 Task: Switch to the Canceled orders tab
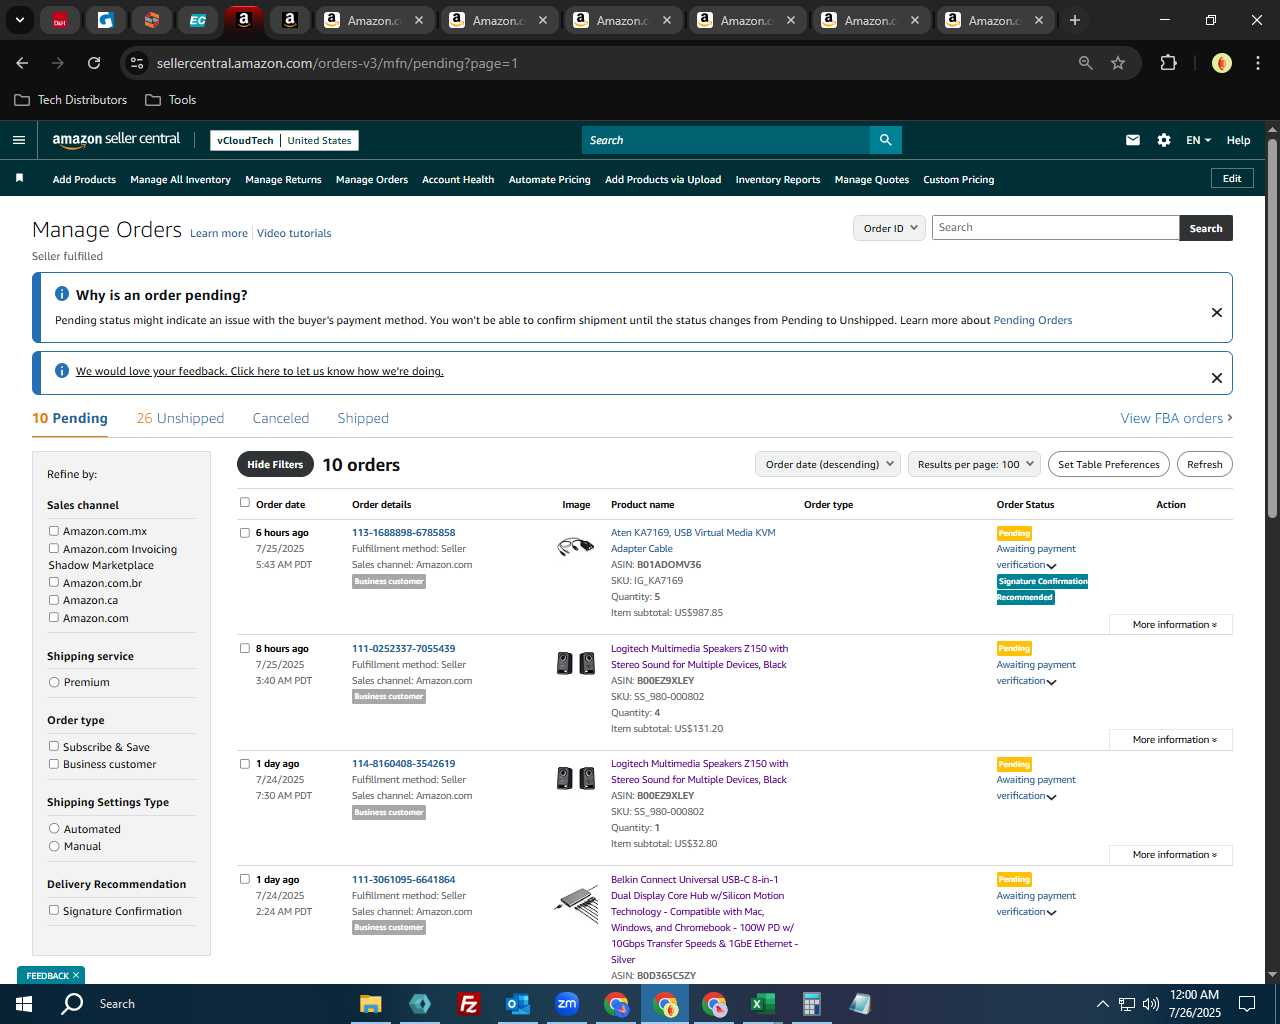click(x=281, y=418)
